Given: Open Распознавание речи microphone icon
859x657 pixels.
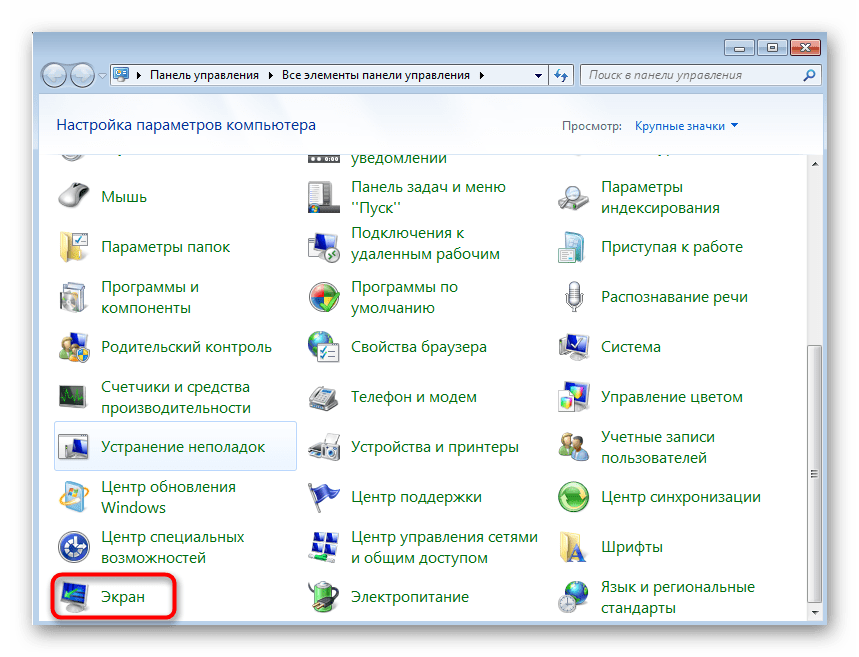Looking at the screenshot, I should 575,297.
